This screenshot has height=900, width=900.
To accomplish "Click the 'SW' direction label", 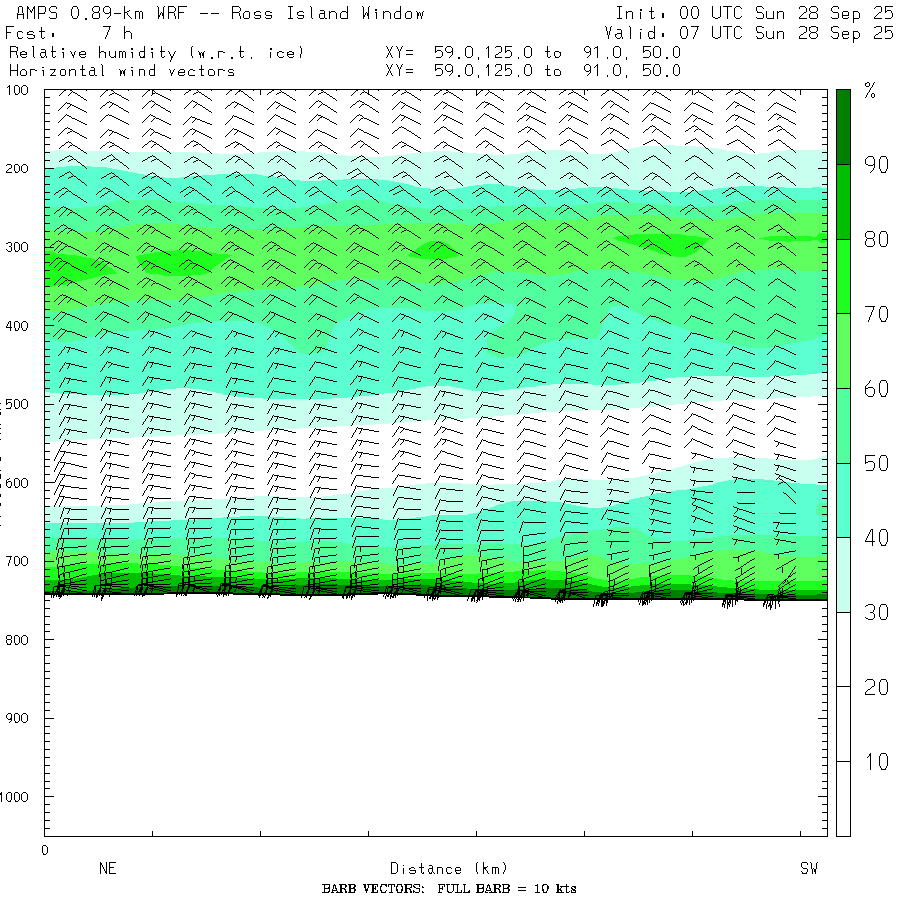I will tap(809, 868).
